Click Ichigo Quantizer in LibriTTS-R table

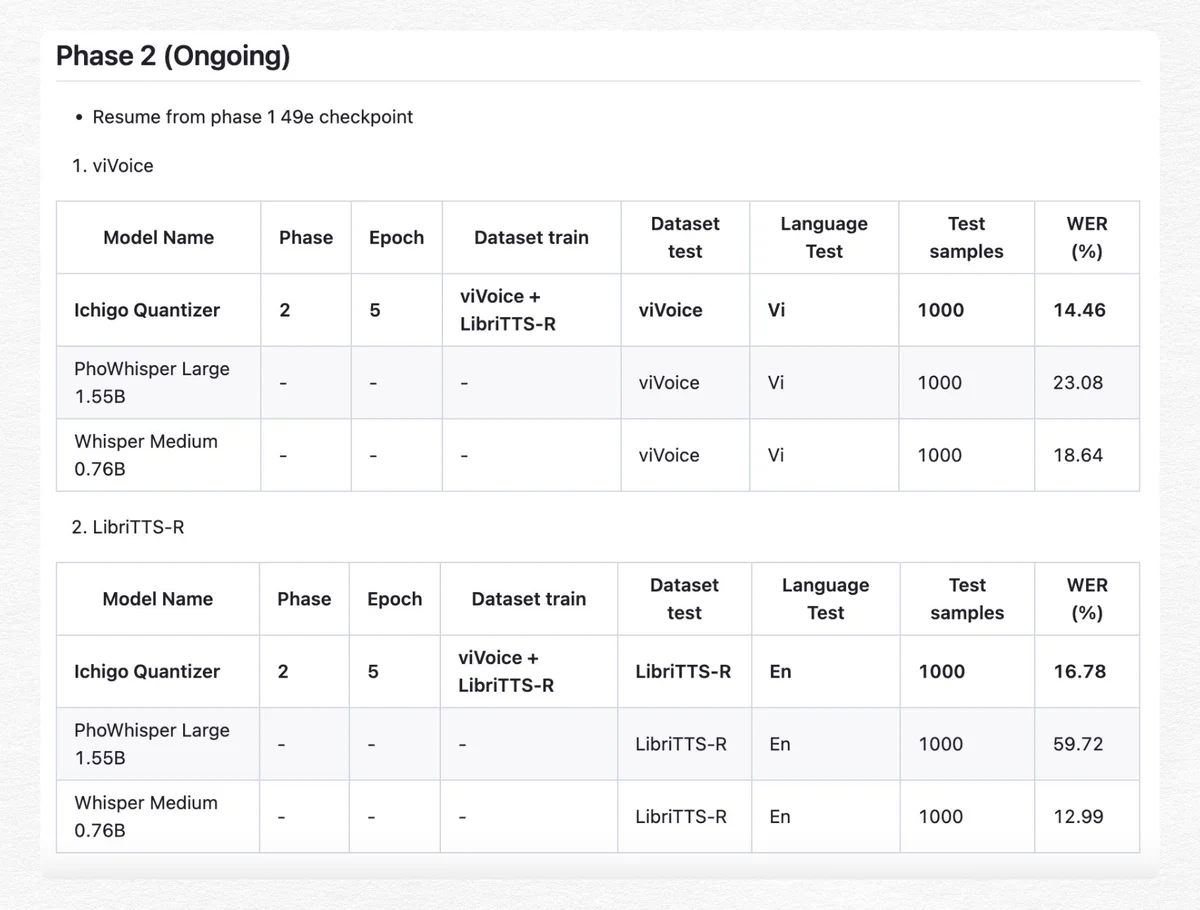pyautogui.click(x=147, y=671)
